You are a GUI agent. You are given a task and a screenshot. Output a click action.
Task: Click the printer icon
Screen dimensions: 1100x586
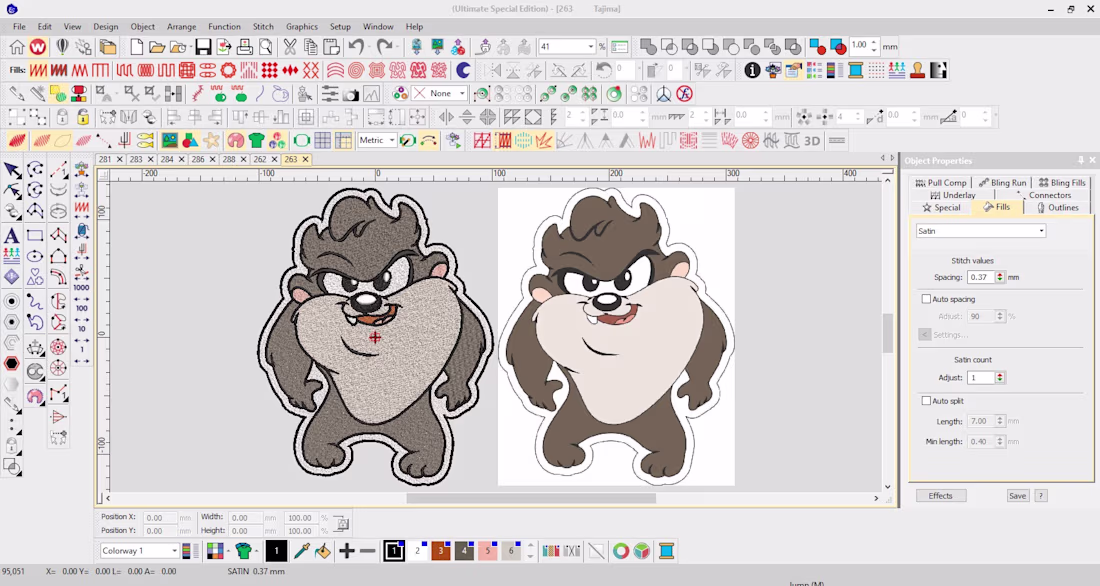click(x=245, y=47)
